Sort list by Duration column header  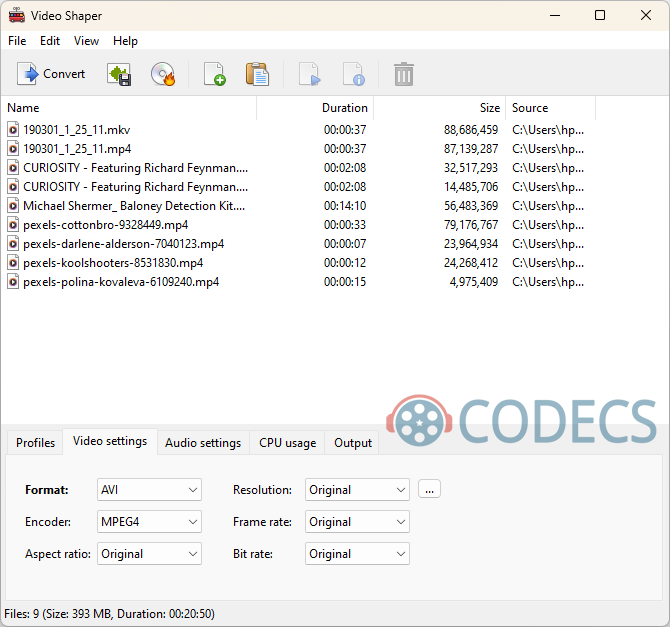coord(315,108)
